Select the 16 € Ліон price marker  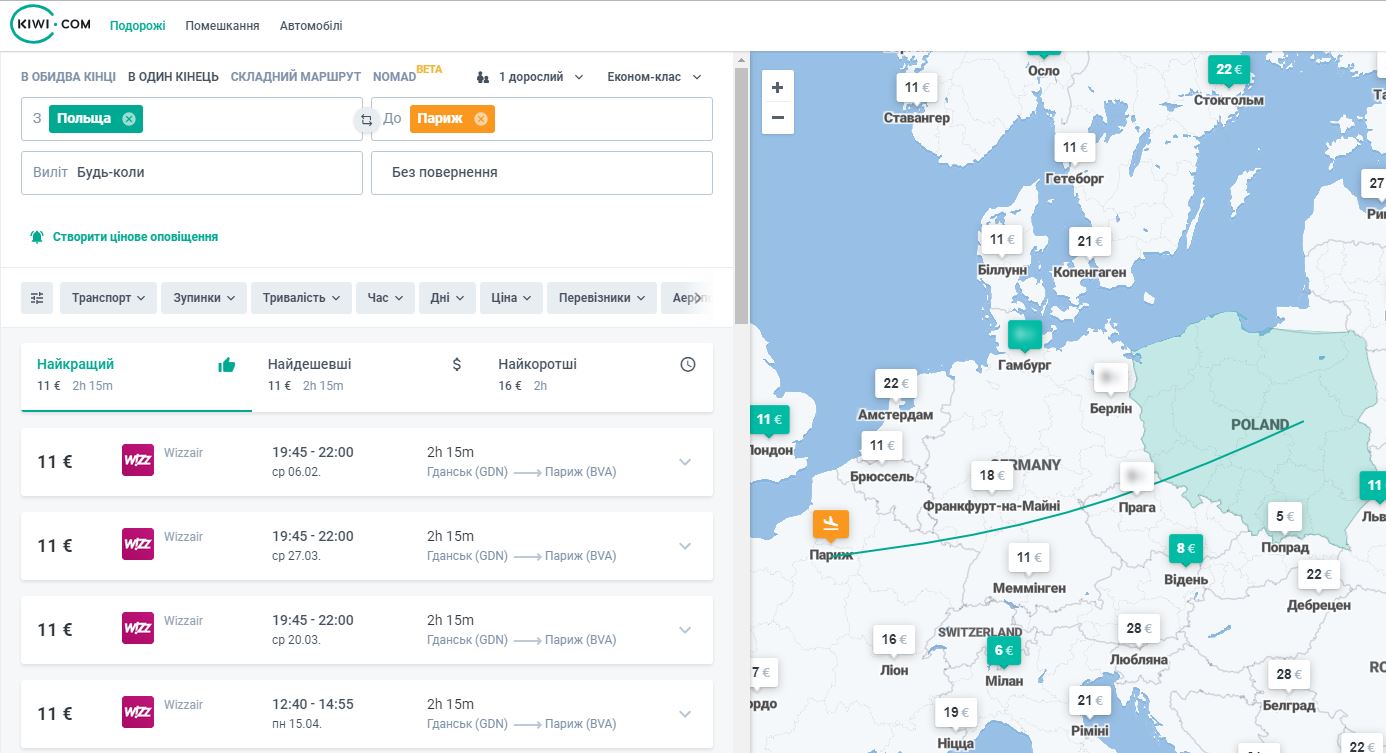pos(895,641)
